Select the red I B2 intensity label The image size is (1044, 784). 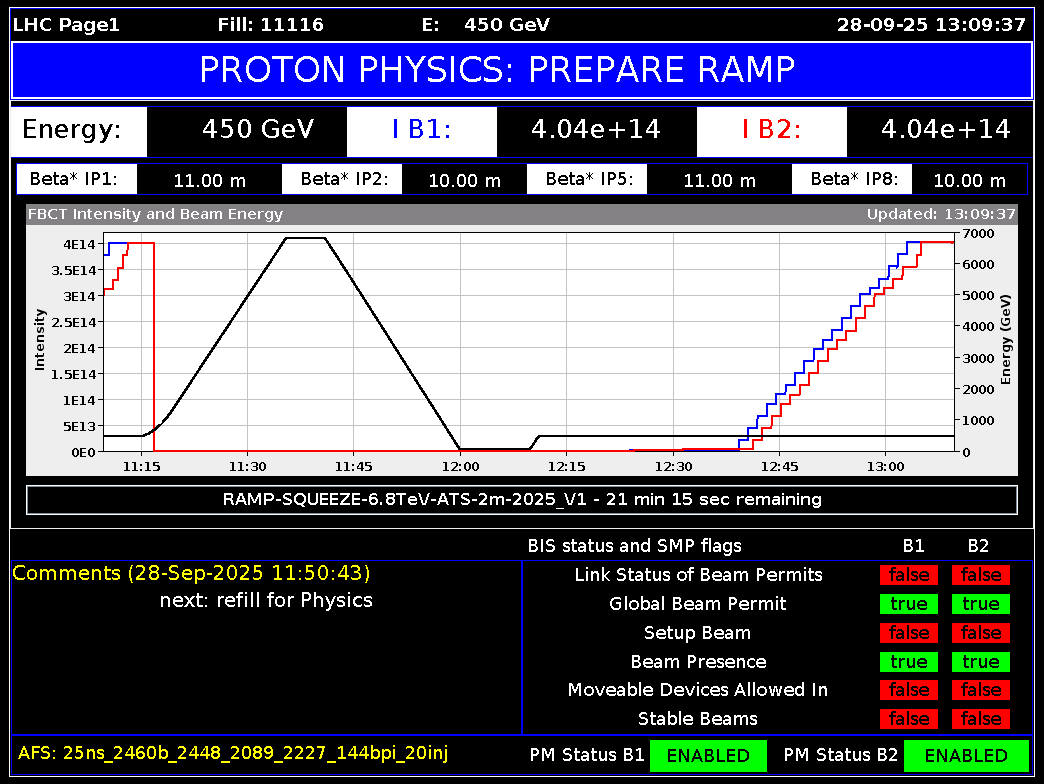coord(771,130)
